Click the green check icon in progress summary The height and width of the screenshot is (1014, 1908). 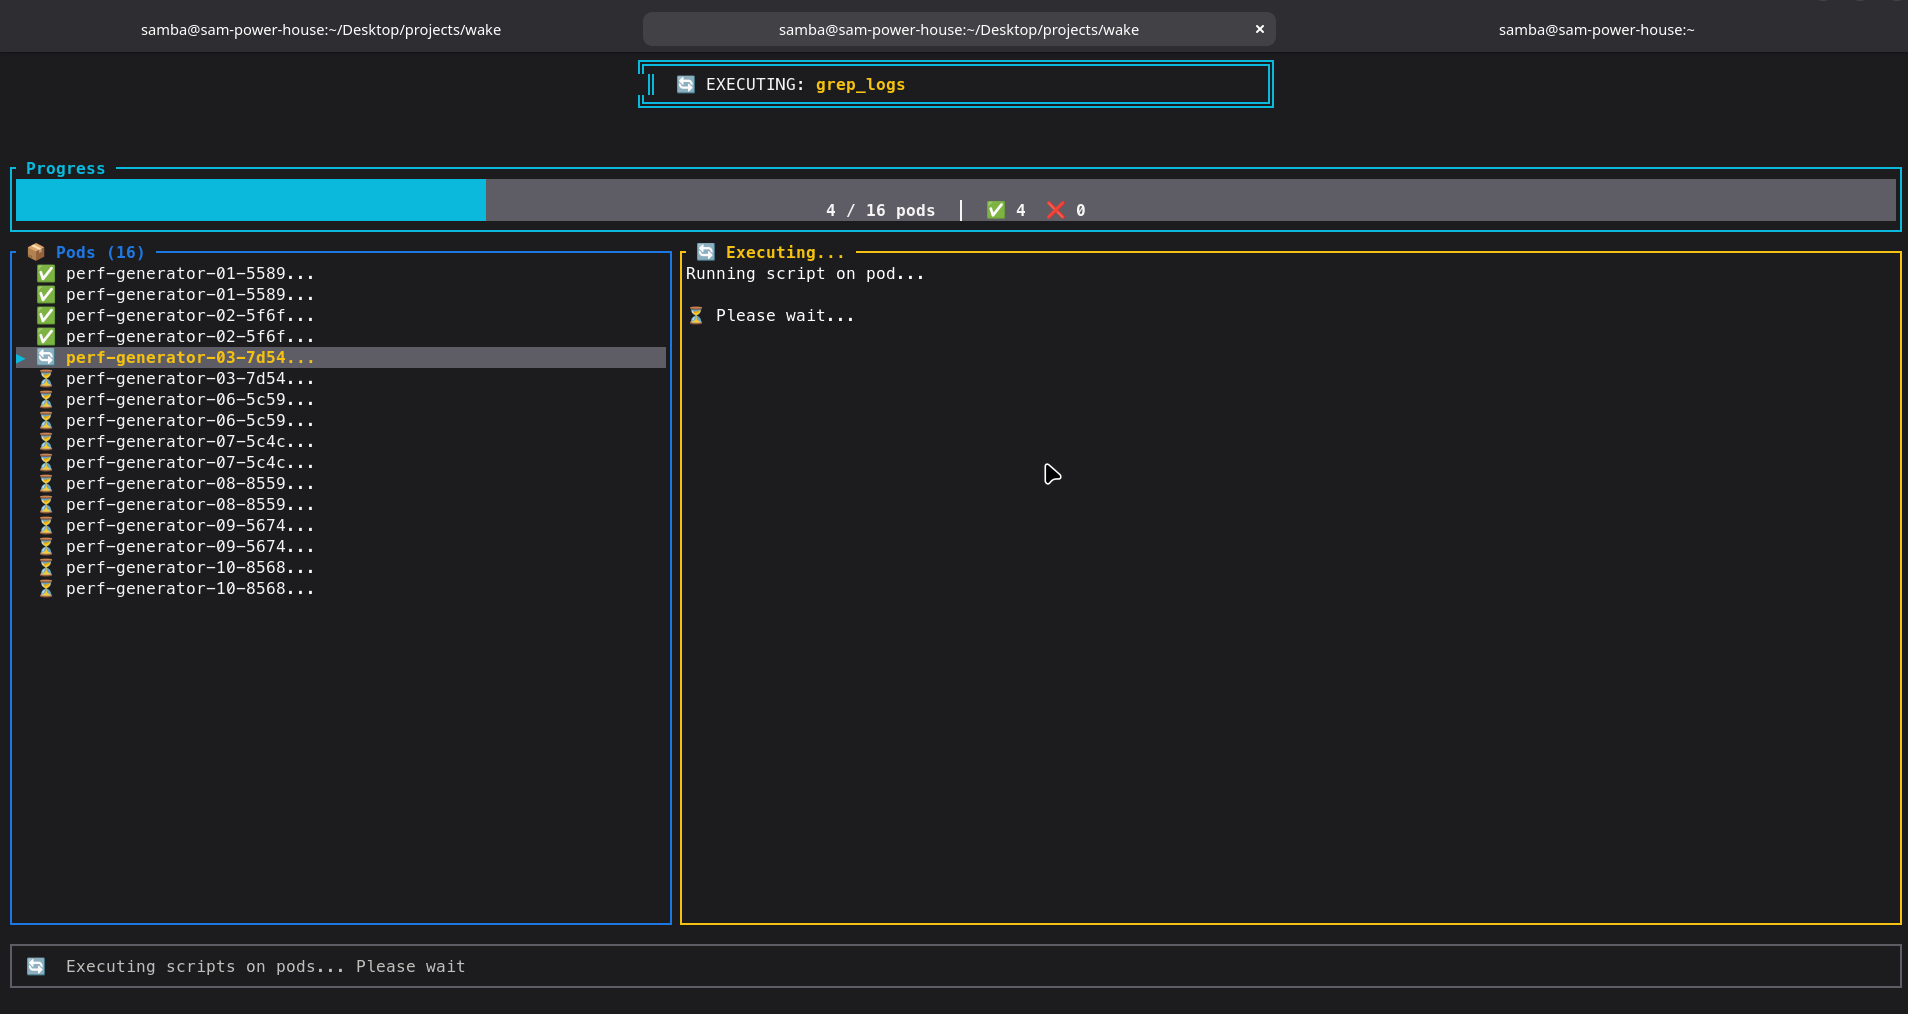tap(995, 210)
